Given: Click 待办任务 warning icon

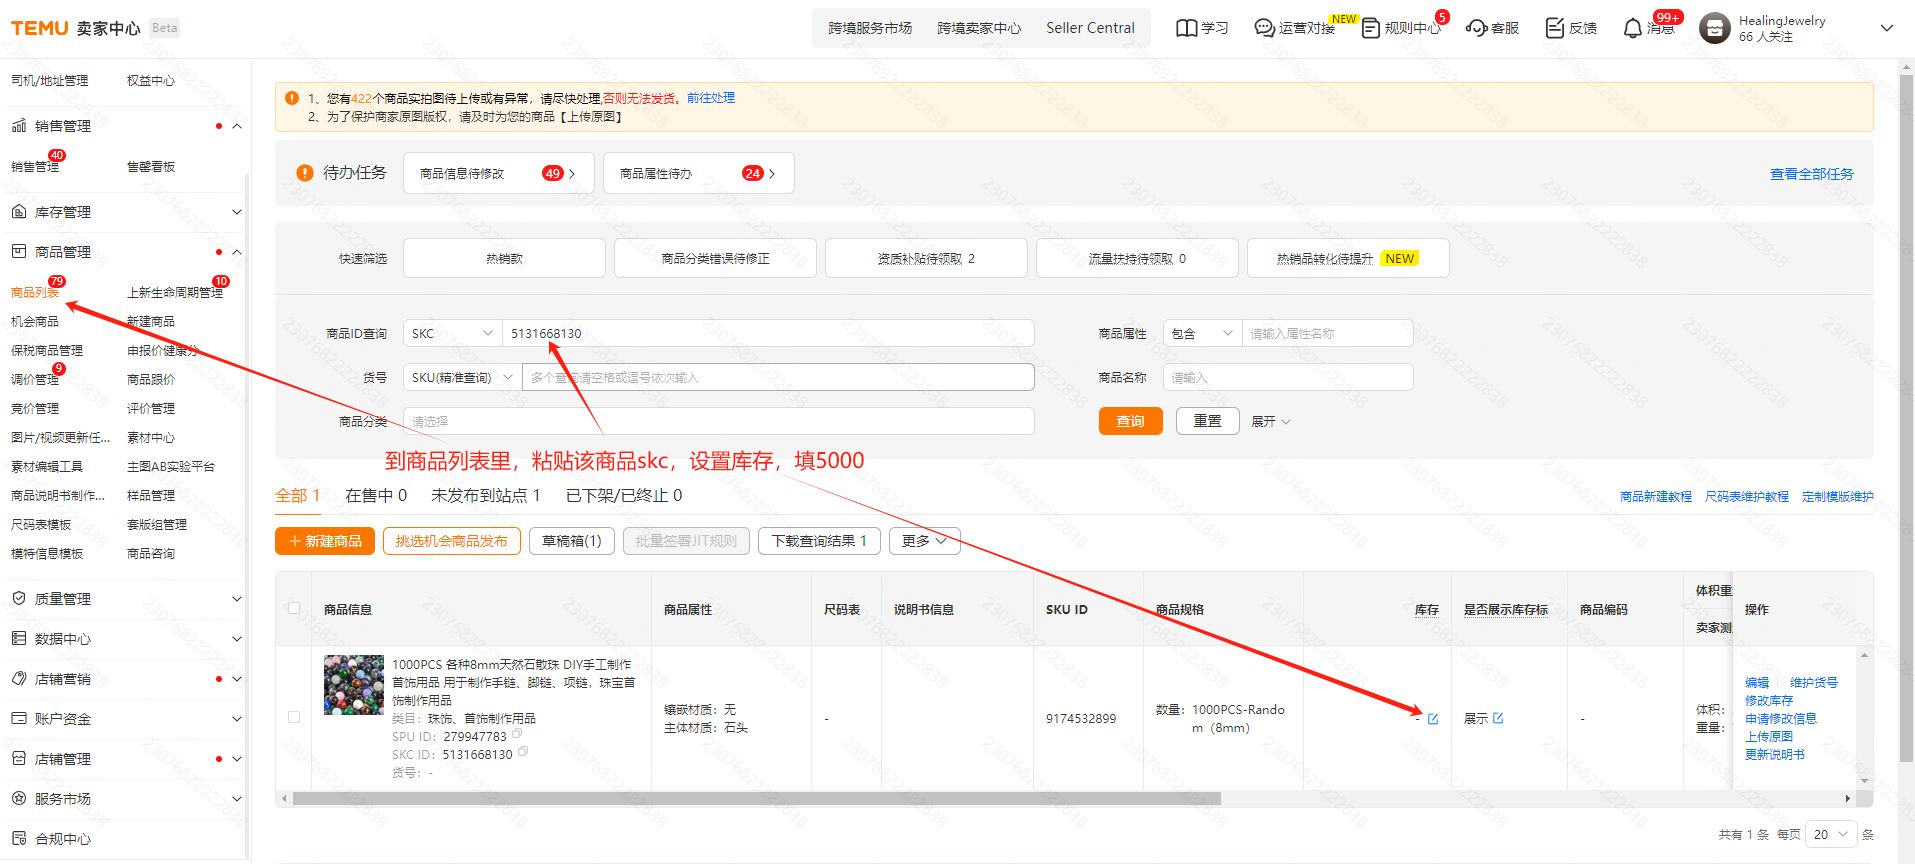Looking at the screenshot, I should pos(305,173).
